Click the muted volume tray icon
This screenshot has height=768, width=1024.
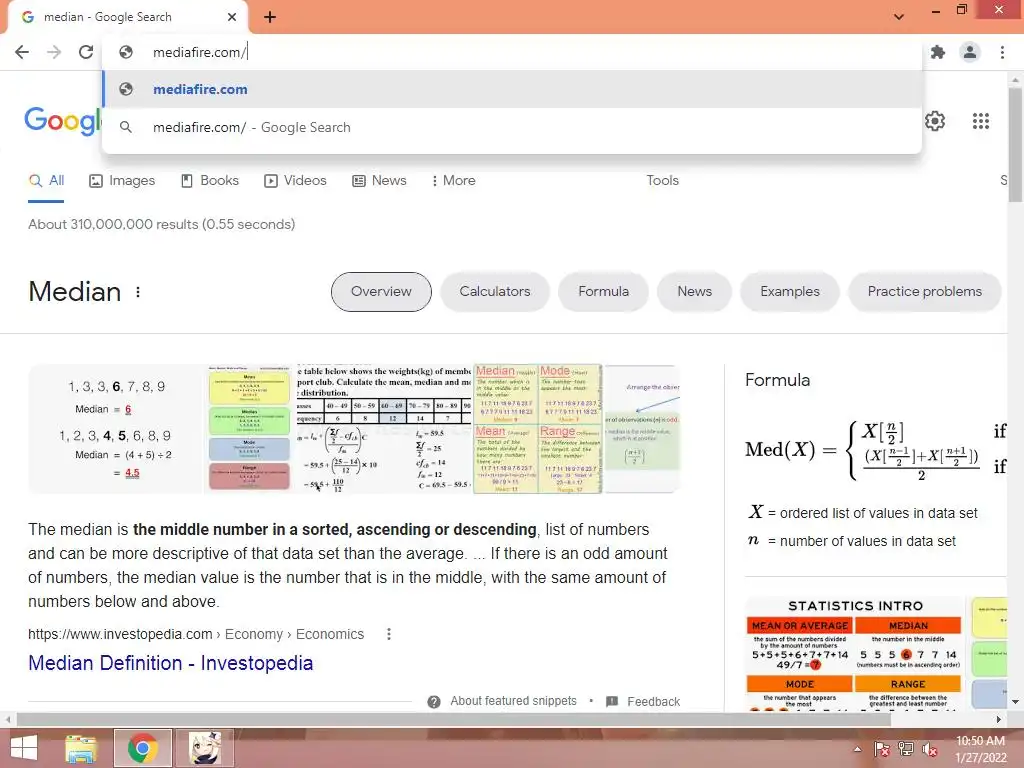coord(930,749)
